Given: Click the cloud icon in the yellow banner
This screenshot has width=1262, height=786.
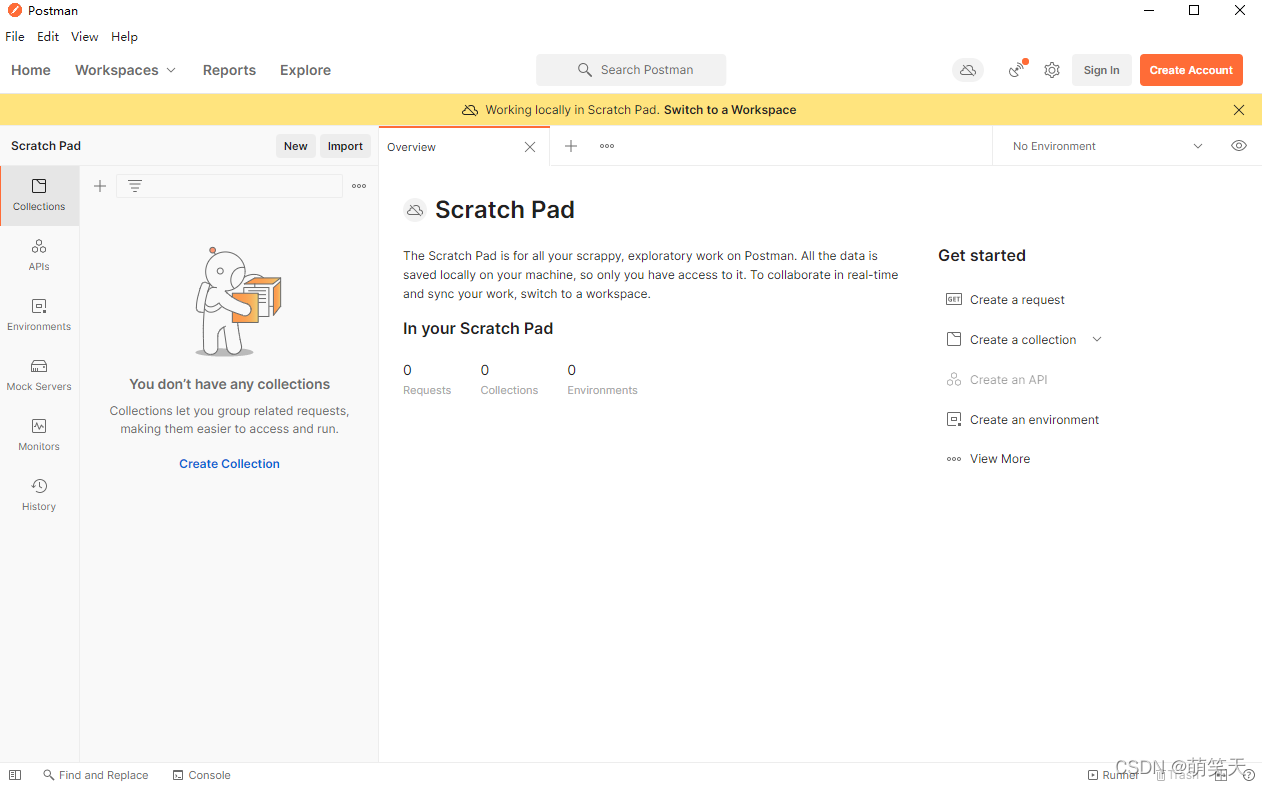Looking at the screenshot, I should [x=470, y=110].
